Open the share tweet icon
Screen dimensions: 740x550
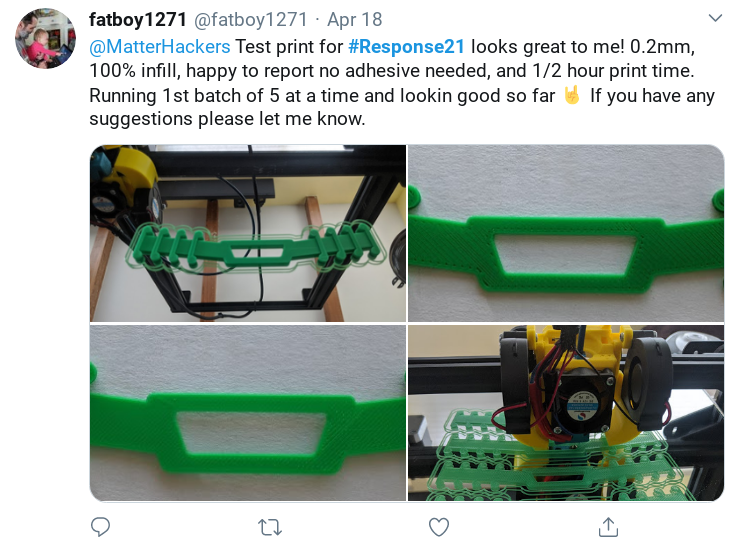(608, 527)
